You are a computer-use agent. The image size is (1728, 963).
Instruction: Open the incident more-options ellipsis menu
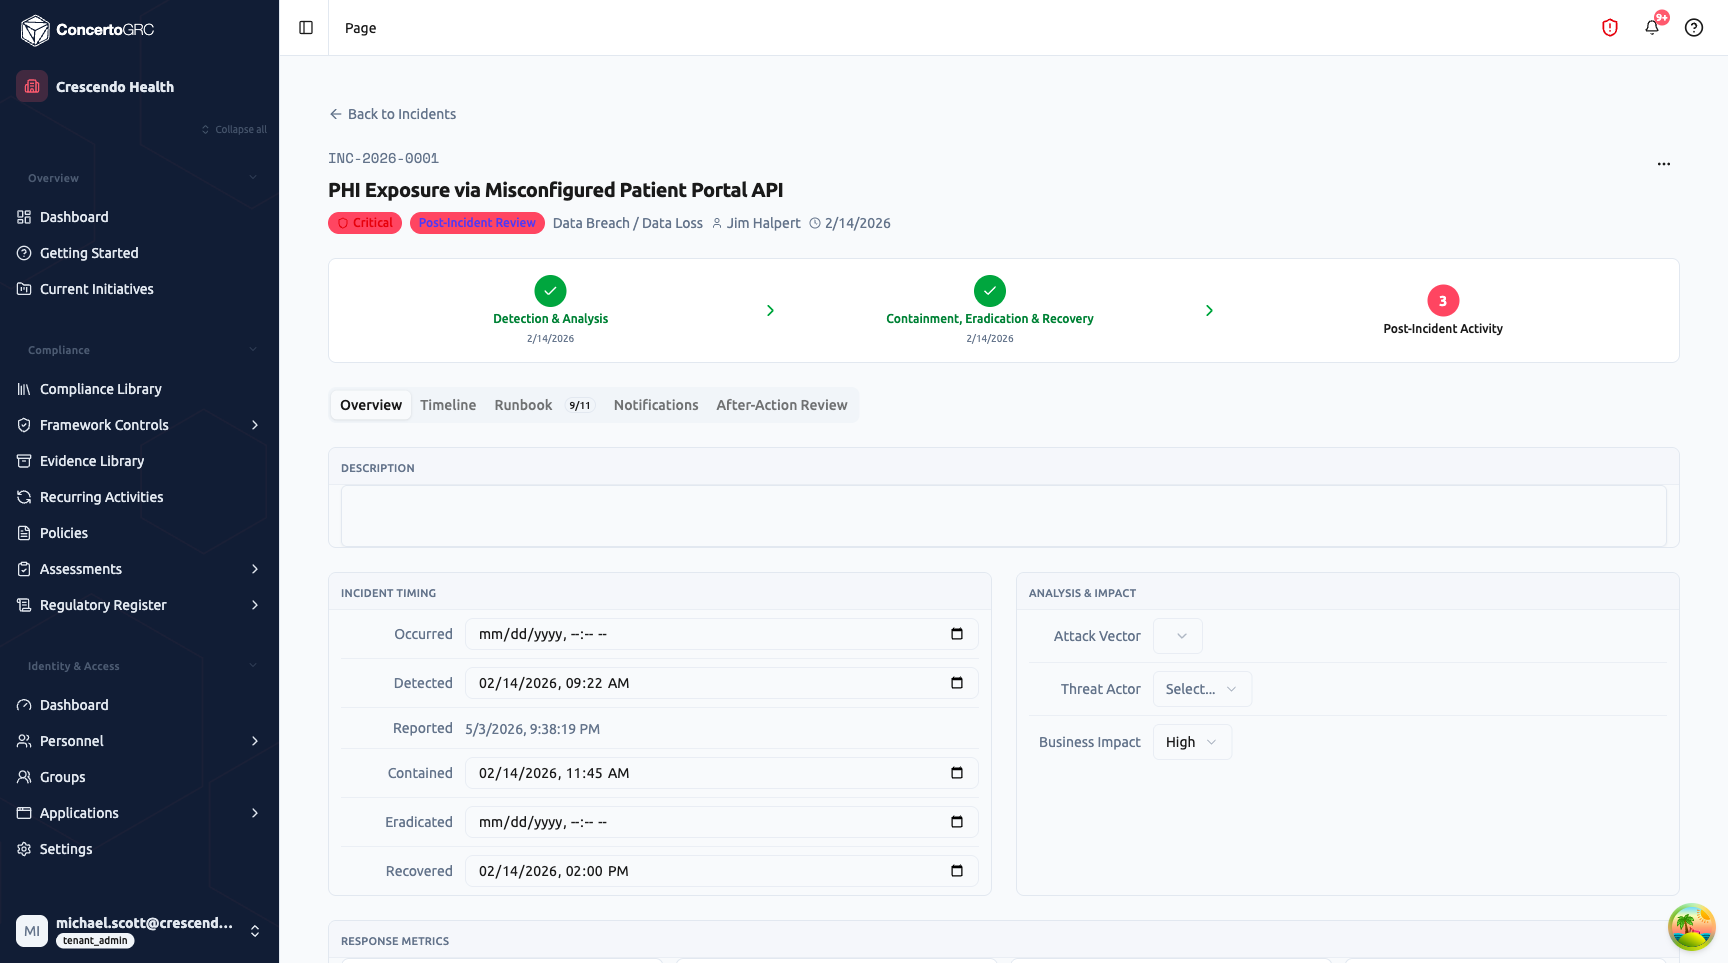point(1664,164)
